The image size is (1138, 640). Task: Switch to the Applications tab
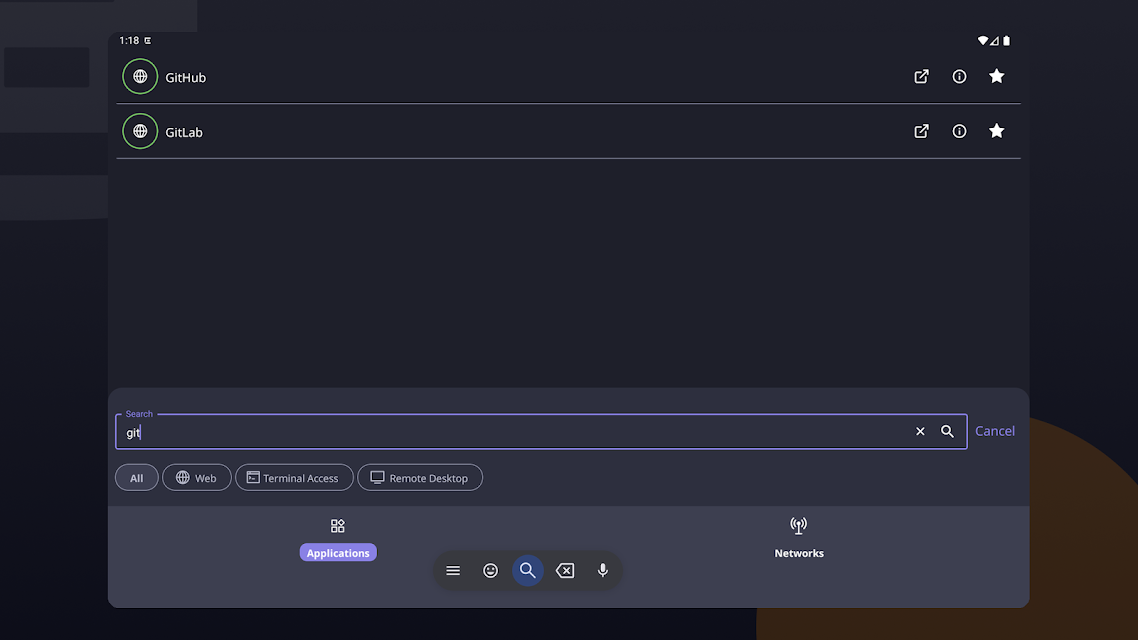tap(337, 538)
